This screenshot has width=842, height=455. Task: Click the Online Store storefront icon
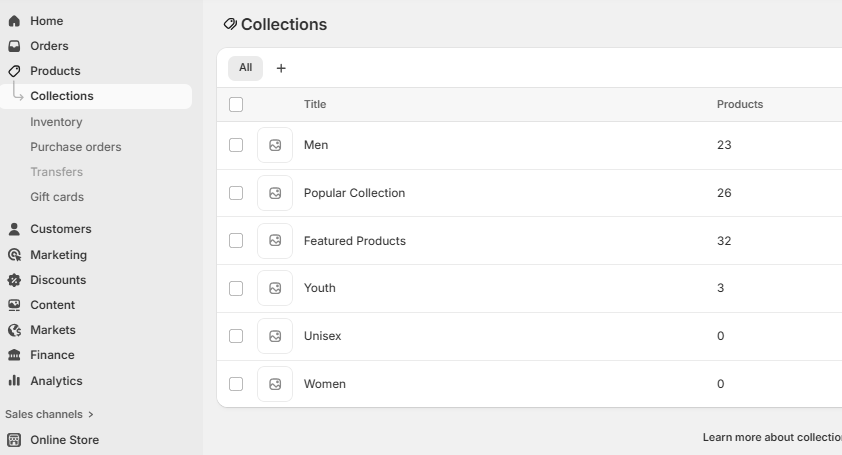coord(14,440)
